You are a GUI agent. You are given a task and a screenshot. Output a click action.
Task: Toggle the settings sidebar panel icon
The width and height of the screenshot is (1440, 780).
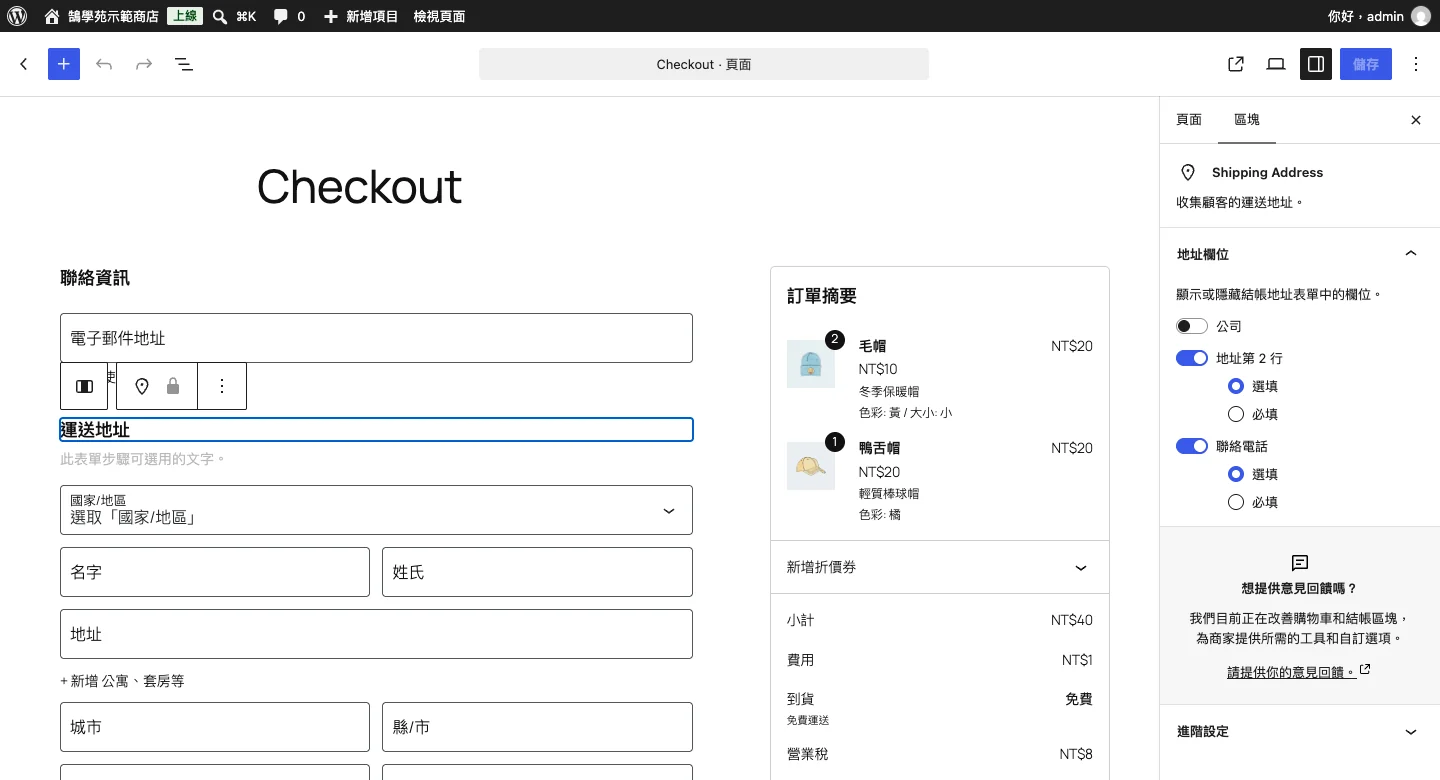(x=1316, y=64)
